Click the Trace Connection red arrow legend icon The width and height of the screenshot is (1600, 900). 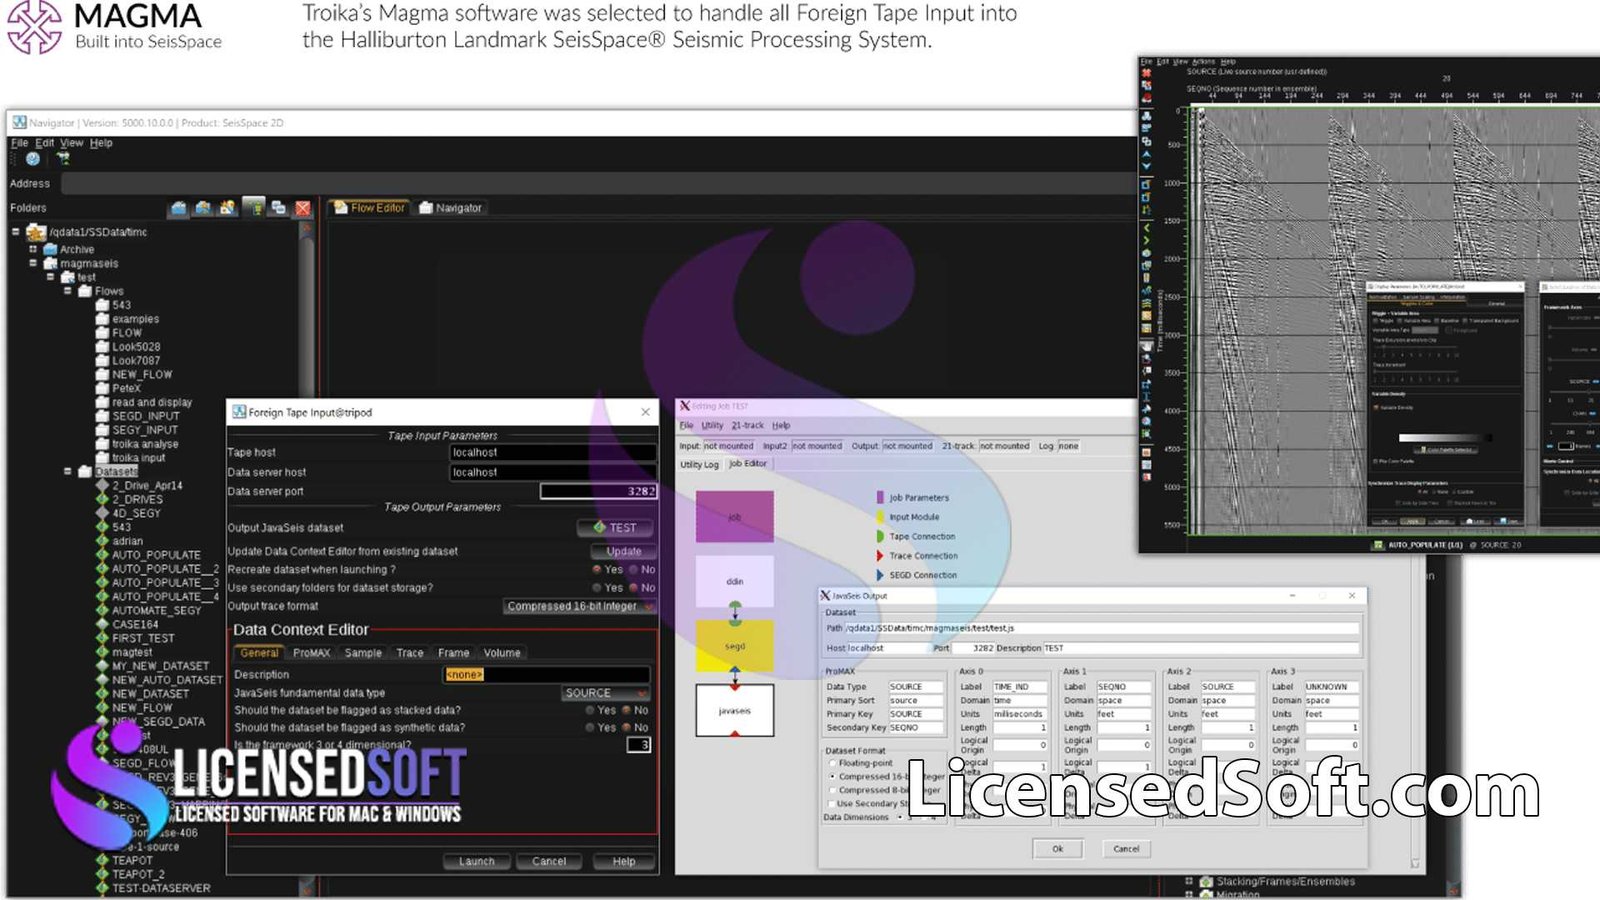880,556
